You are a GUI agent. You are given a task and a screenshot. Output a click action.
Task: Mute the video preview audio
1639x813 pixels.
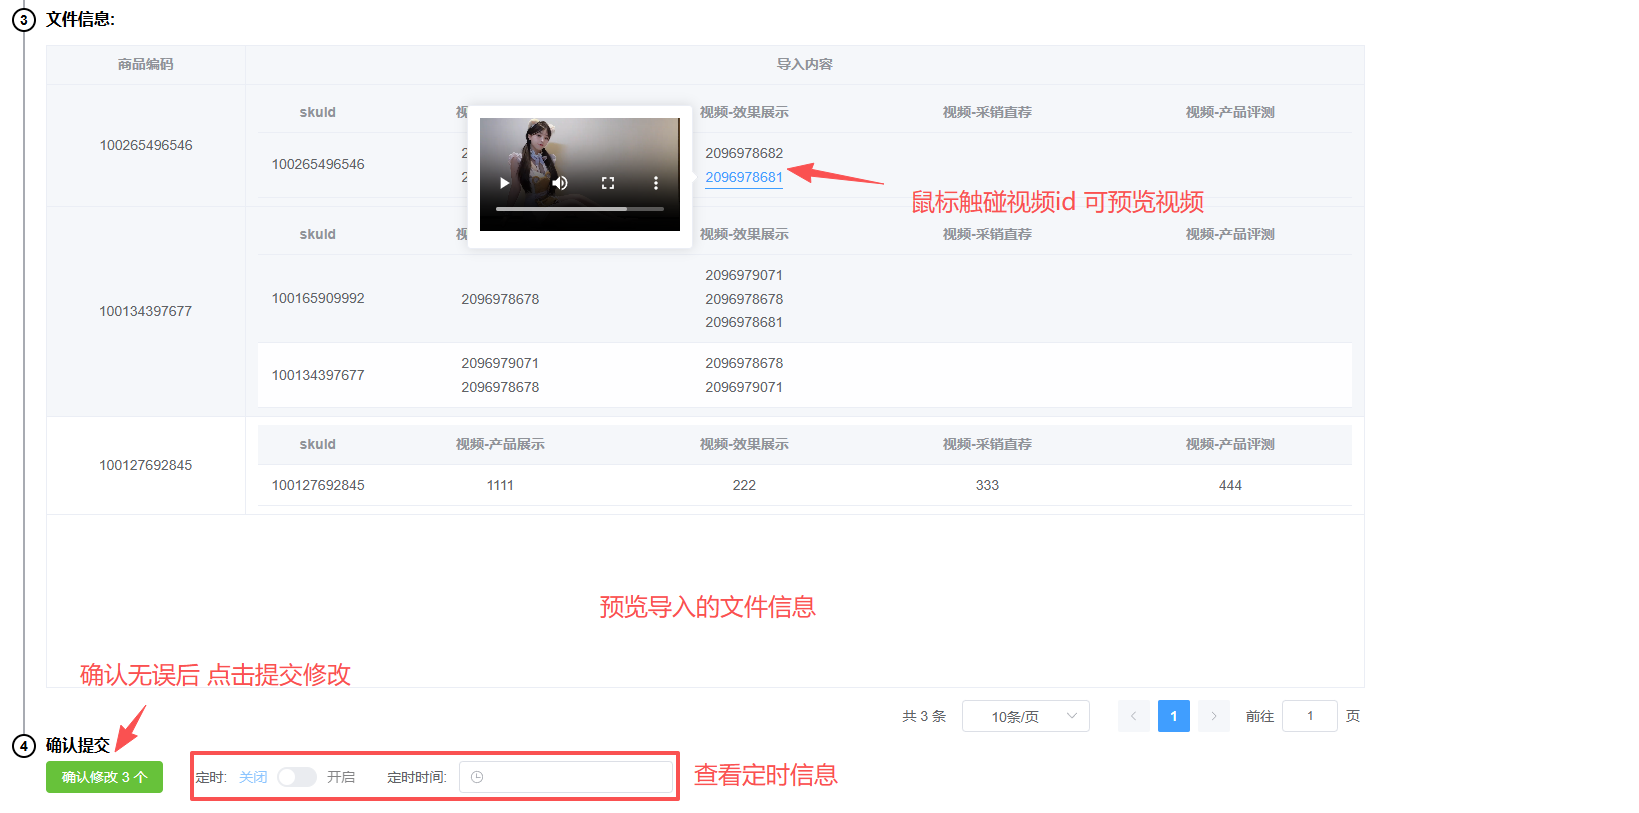pyautogui.click(x=560, y=183)
